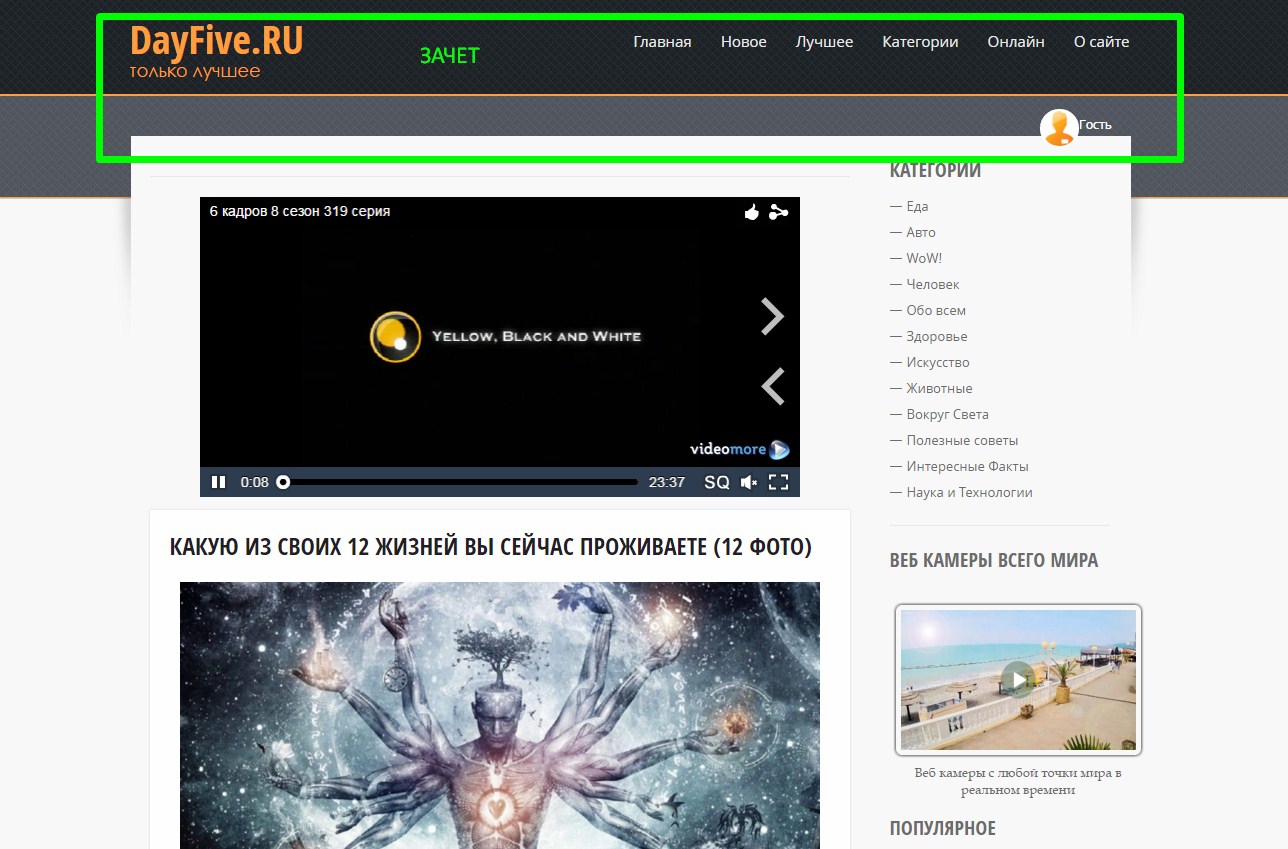Open the Онлайн menu item
This screenshot has height=849, width=1288.
(x=1016, y=42)
